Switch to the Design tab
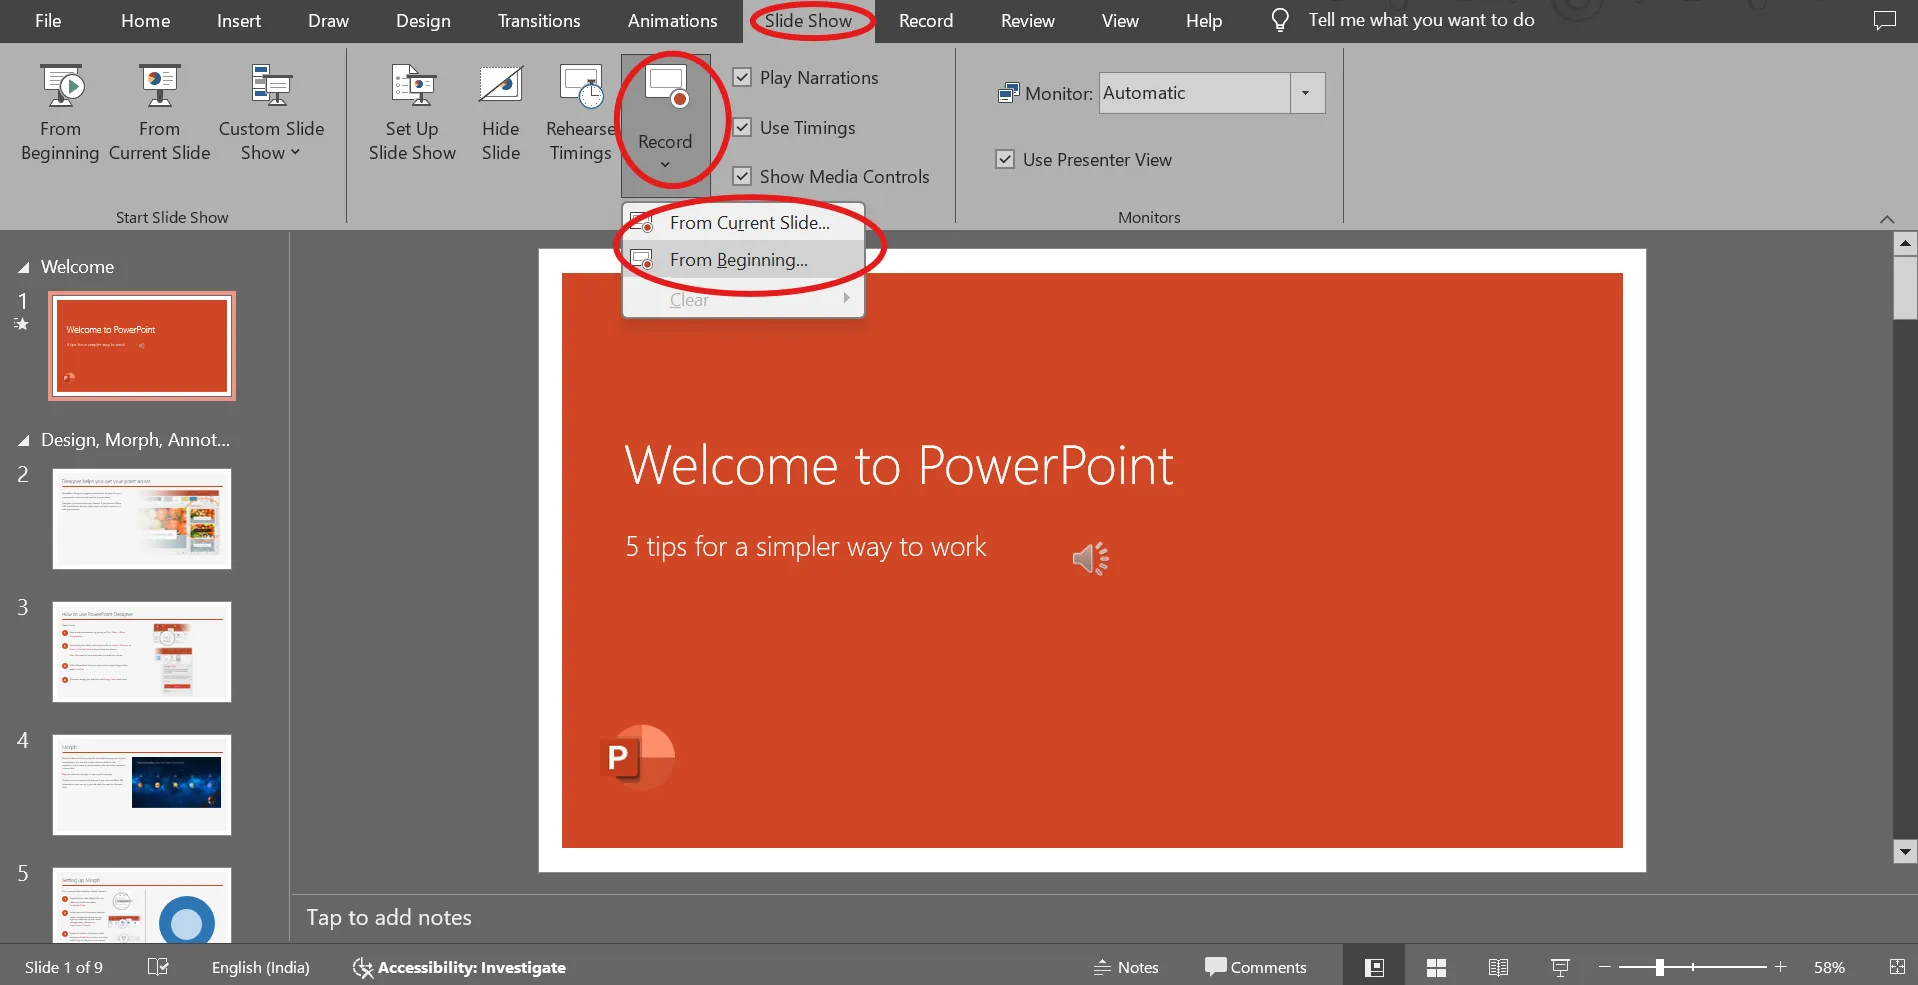Viewport: 1918px width, 985px height. [423, 20]
